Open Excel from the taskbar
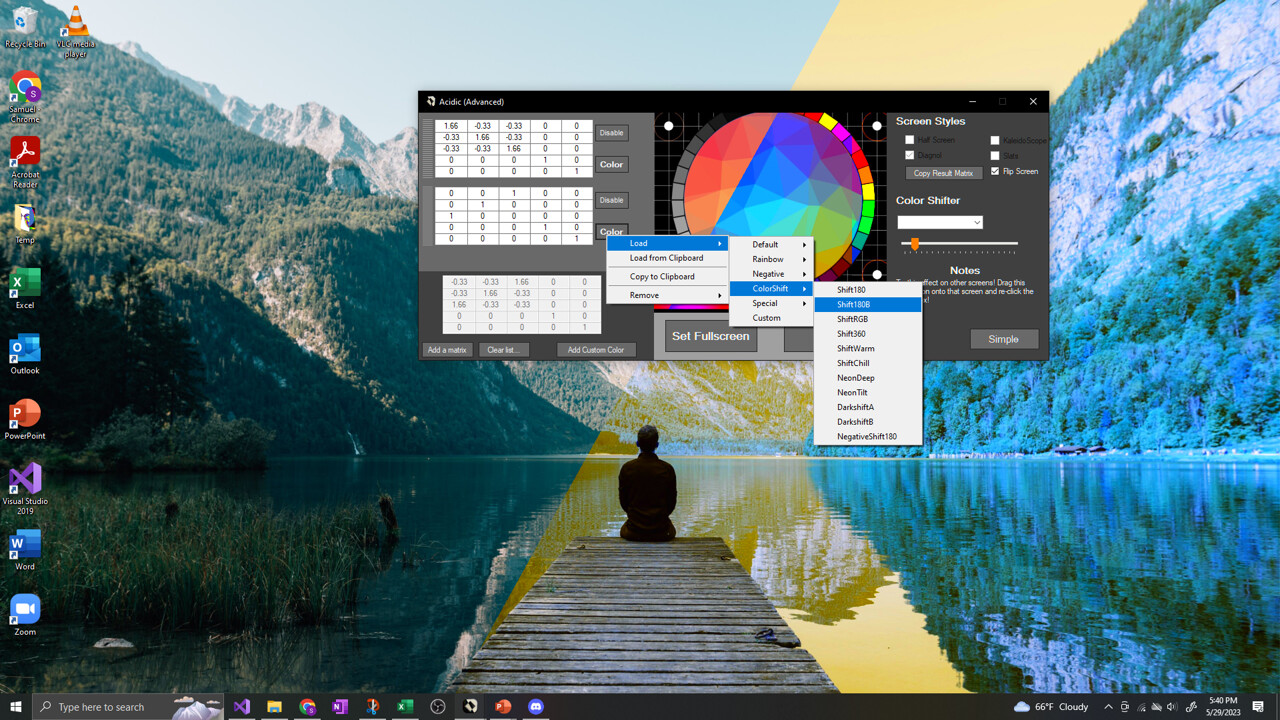This screenshot has height=720, width=1280. tap(405, 707)
